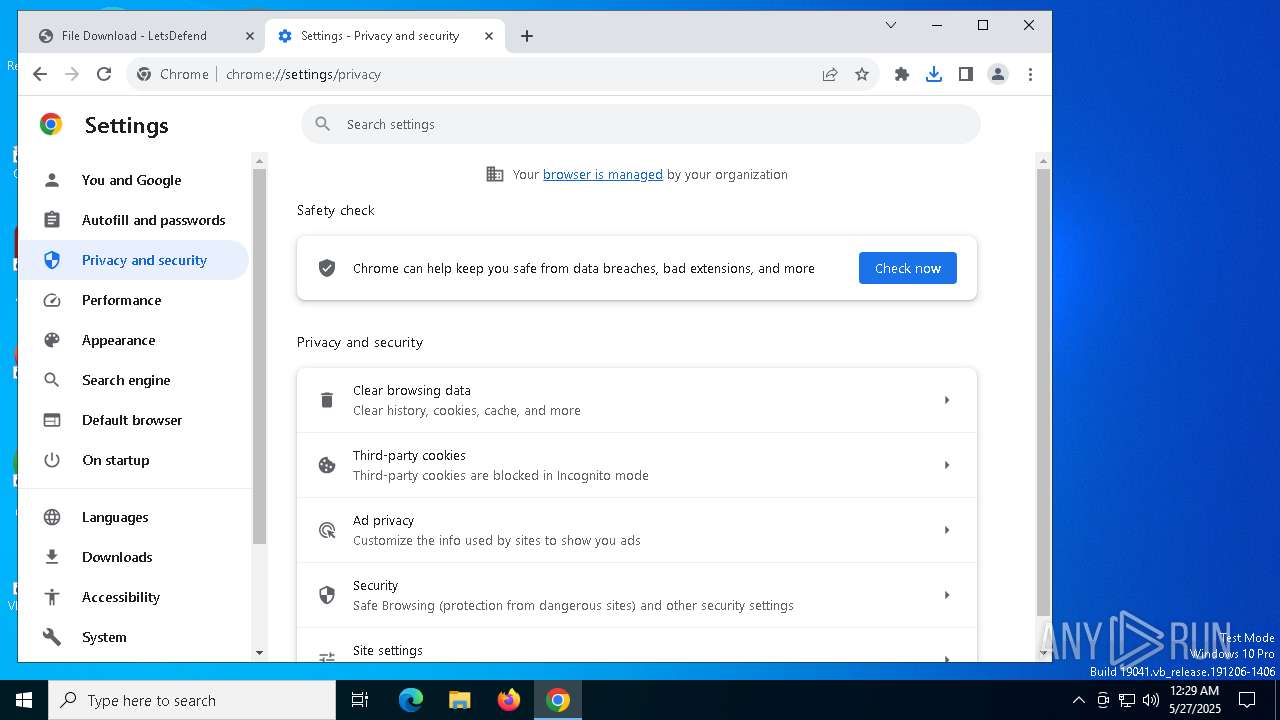The height and width of the screenshot is (720, 1280).
Task: Open the Downloads toolbar icon
Action: click(x=934, y=74)
